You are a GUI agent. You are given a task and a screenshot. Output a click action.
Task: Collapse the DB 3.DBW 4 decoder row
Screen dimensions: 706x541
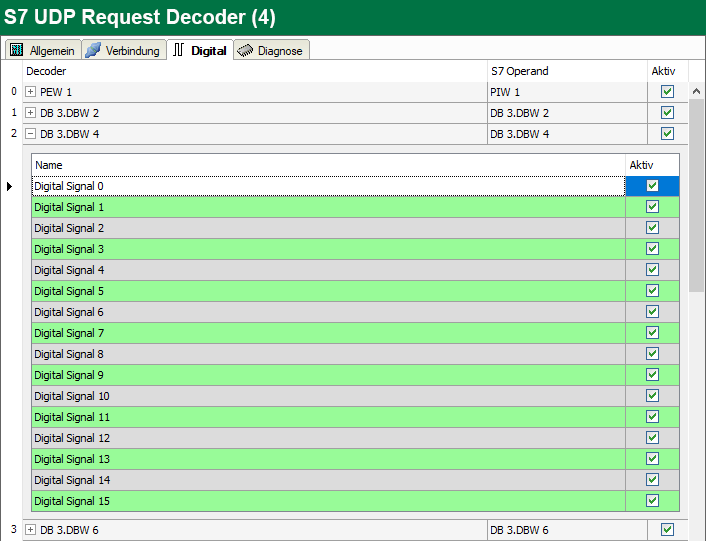click(30, 134)
